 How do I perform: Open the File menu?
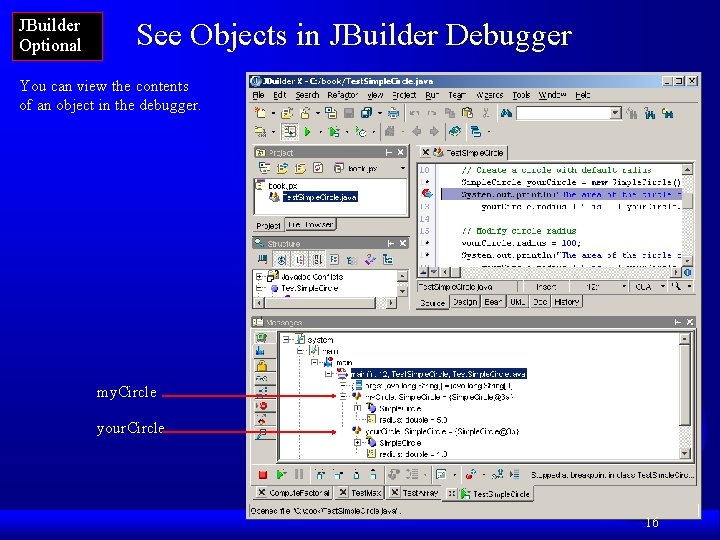(258, 95)
